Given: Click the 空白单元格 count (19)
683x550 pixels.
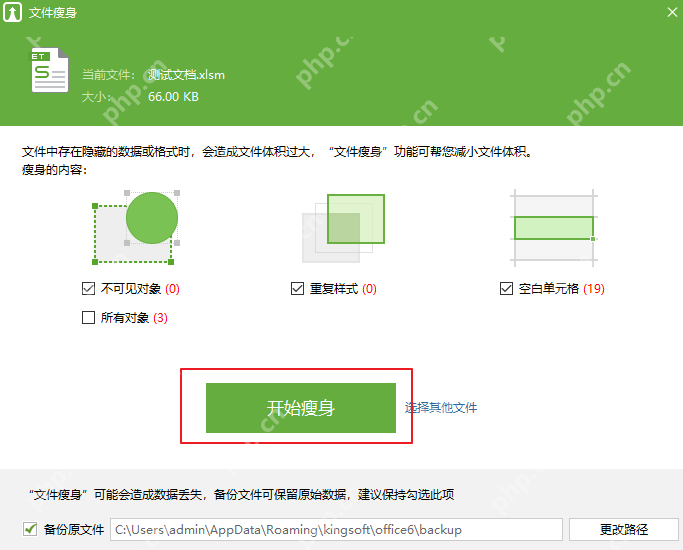Looking at the screenshot, I should click(x=594, y=289).
